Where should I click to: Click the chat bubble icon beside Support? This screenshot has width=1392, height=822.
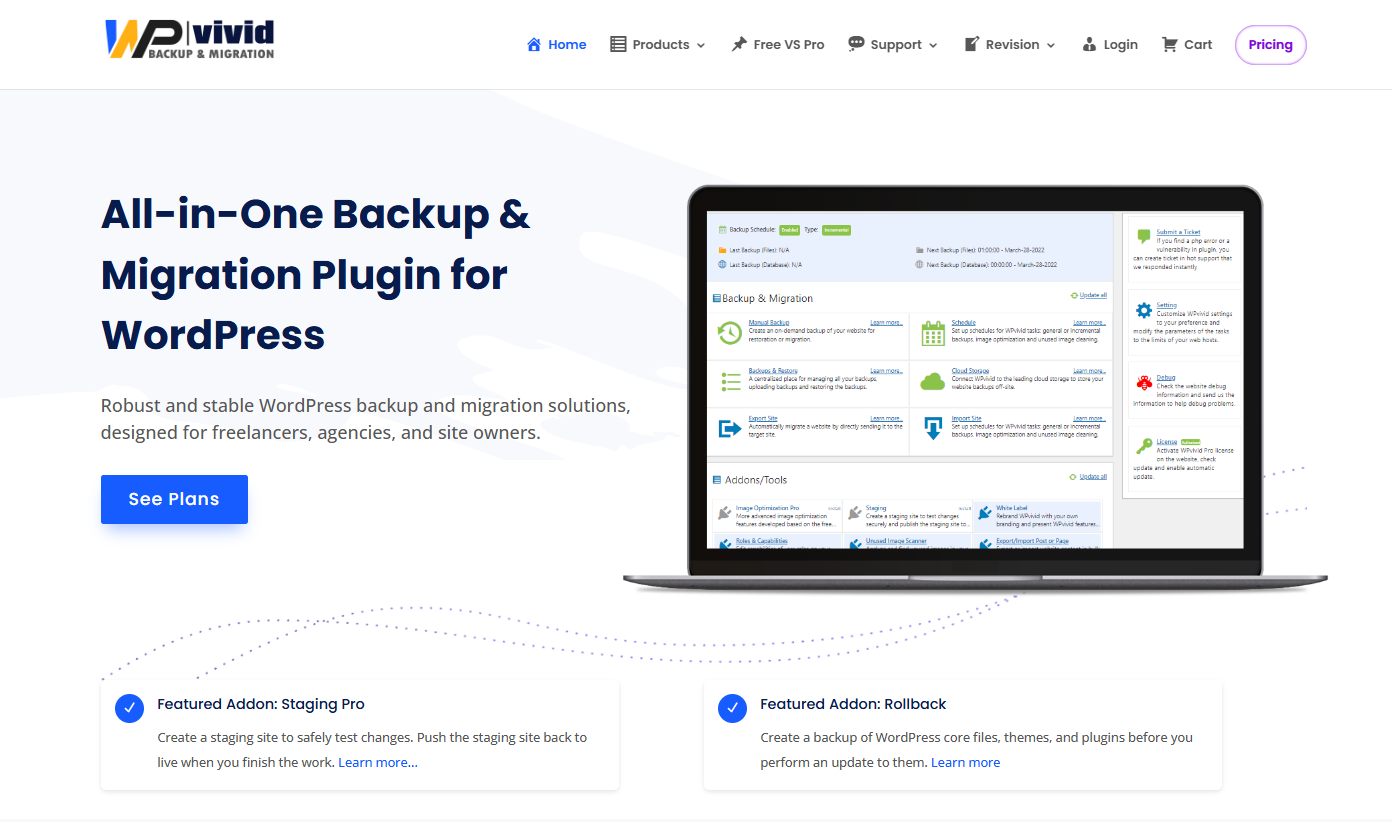coord(856,44)
